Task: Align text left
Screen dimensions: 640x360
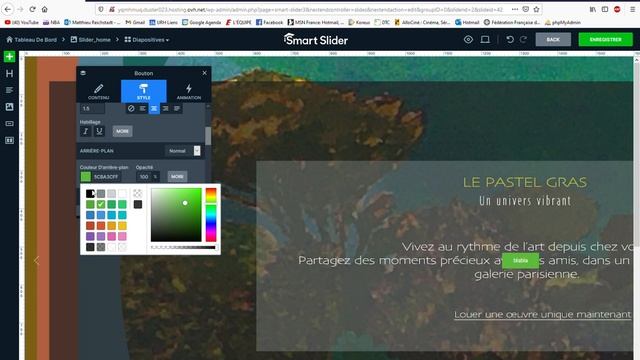Action: pos(142,109)
